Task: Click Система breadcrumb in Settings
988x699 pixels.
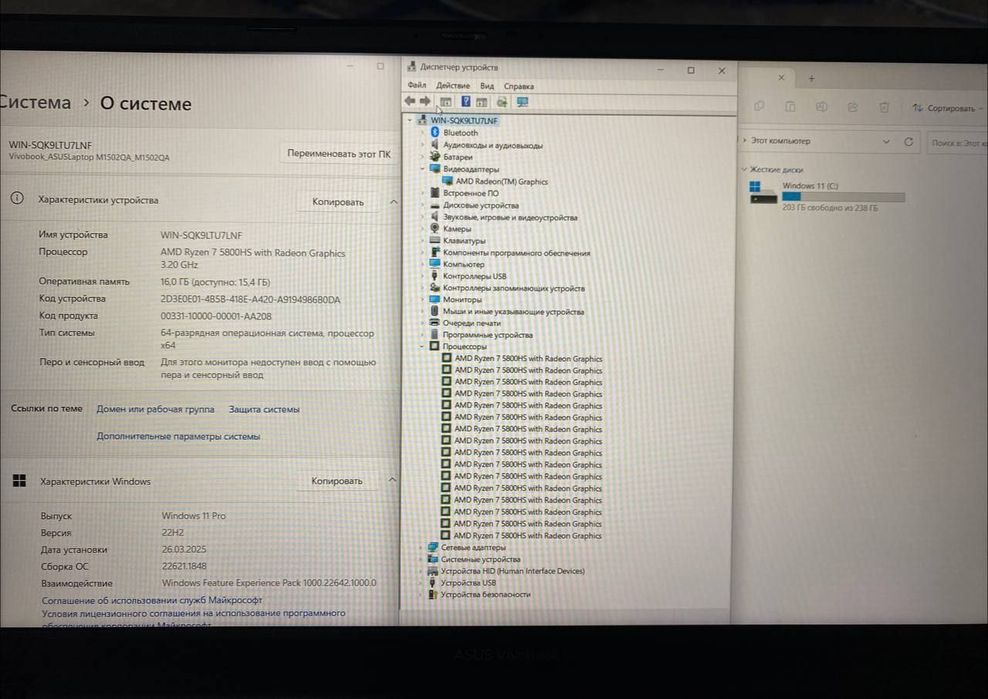Action: pos(35,102)
